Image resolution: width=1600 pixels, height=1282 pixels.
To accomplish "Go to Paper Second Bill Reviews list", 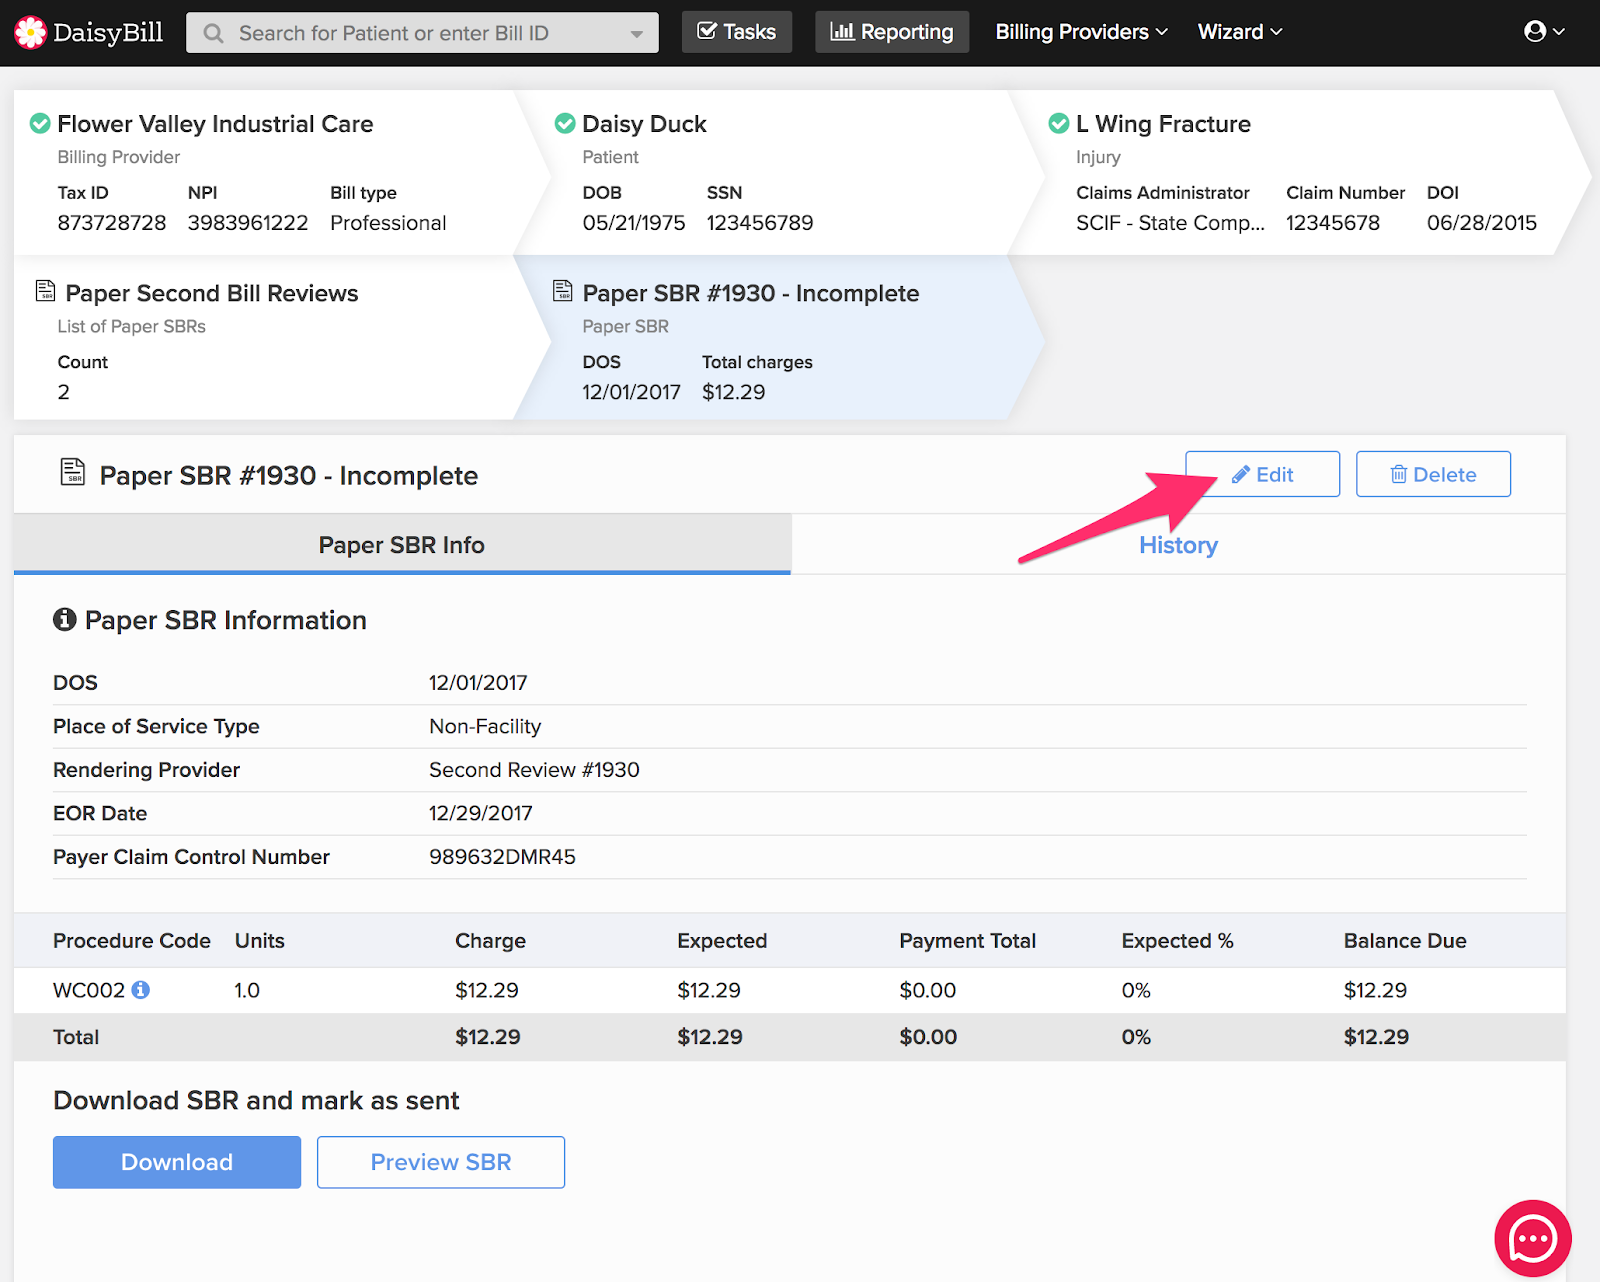I will [x=211, y=293].
